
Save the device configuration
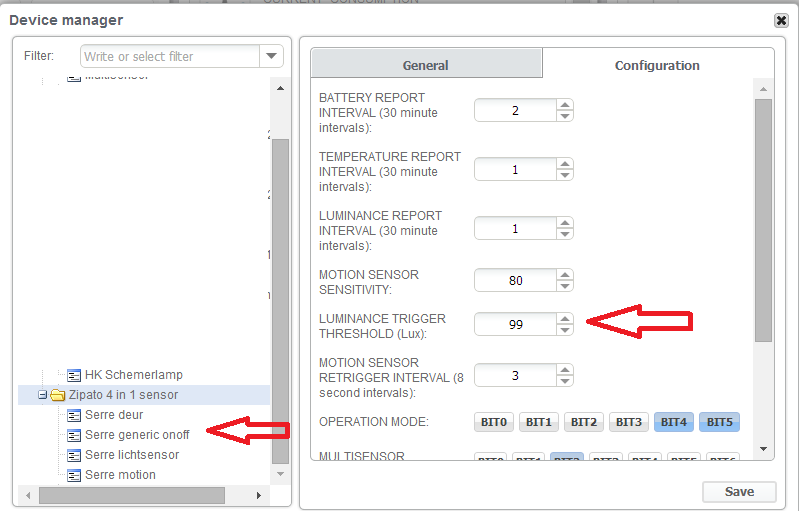[x=739, y=492]
